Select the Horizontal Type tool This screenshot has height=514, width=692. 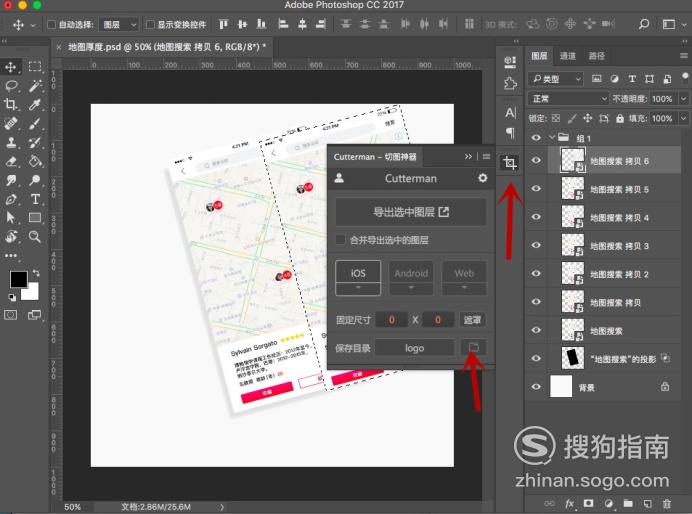click(35, 199)
